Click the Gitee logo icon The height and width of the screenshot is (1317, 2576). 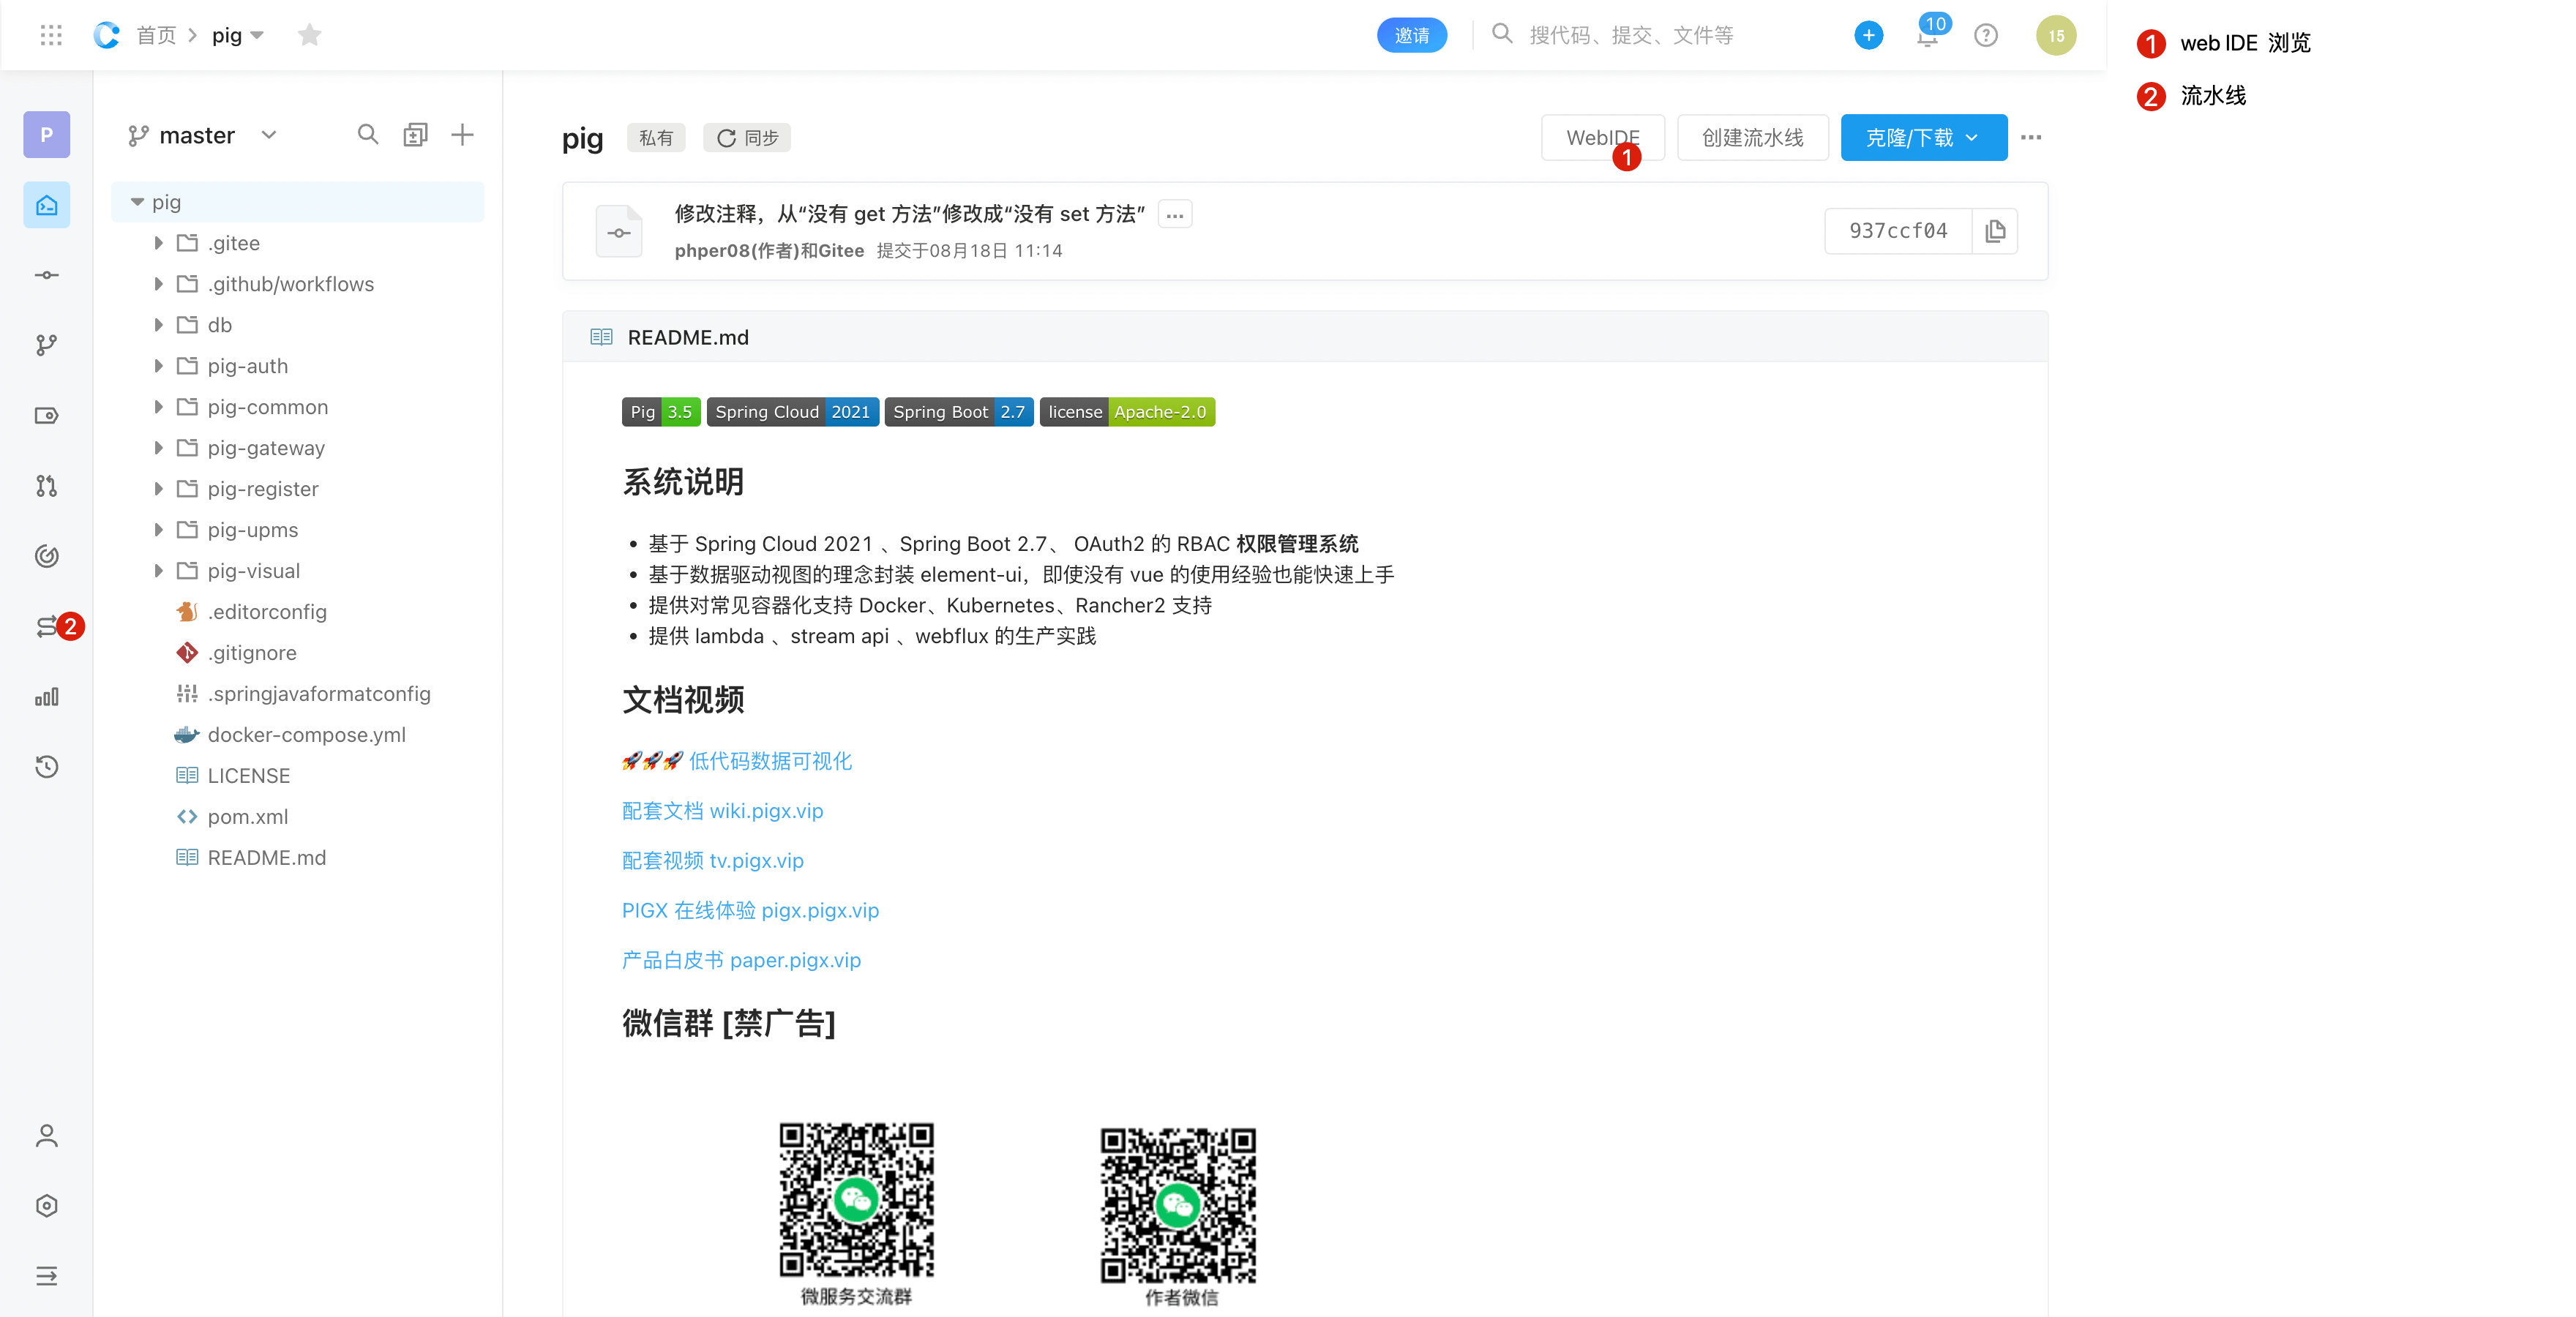pyautogui.click(x=106, y=35)
